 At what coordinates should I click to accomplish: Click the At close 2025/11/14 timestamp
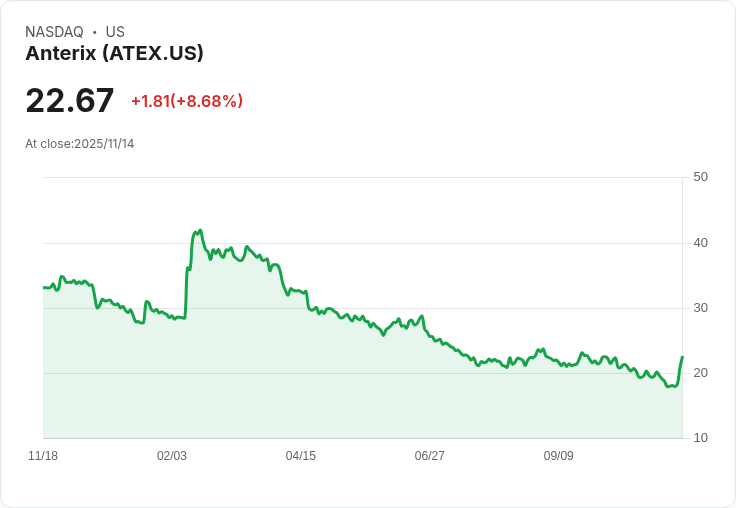pos(80,144)
